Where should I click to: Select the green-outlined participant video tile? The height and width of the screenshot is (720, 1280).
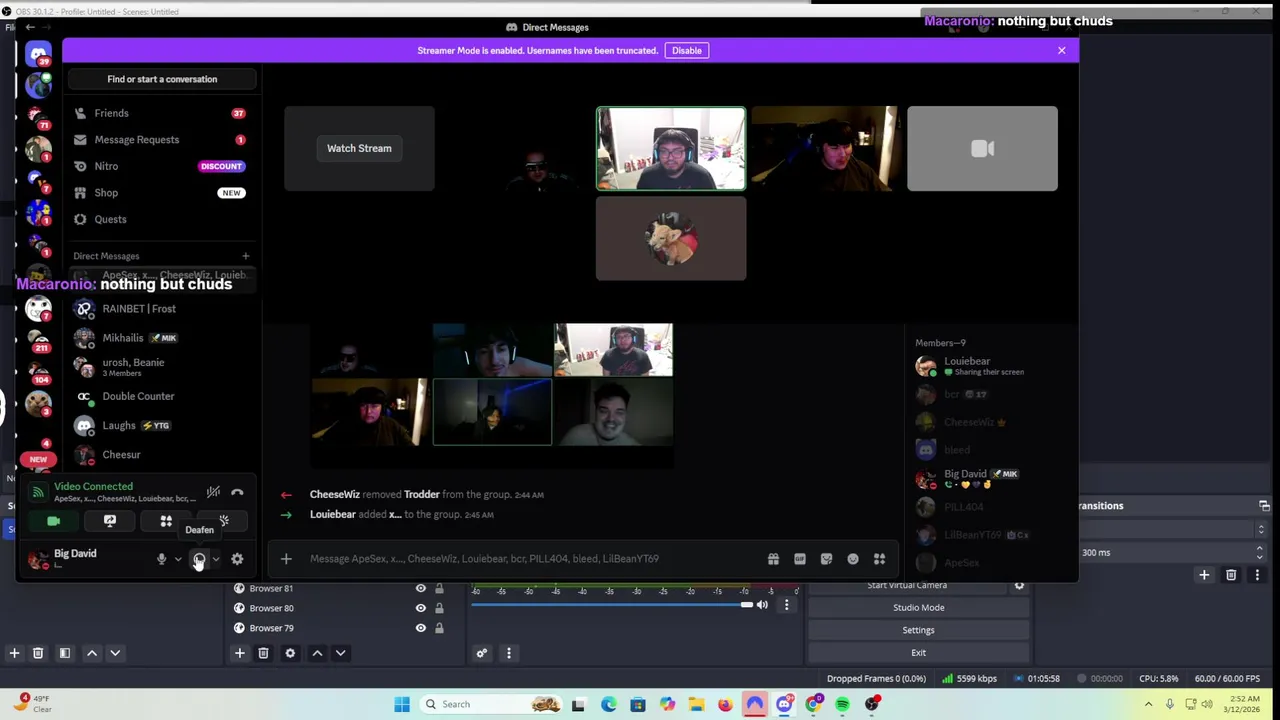pos(671,149)
